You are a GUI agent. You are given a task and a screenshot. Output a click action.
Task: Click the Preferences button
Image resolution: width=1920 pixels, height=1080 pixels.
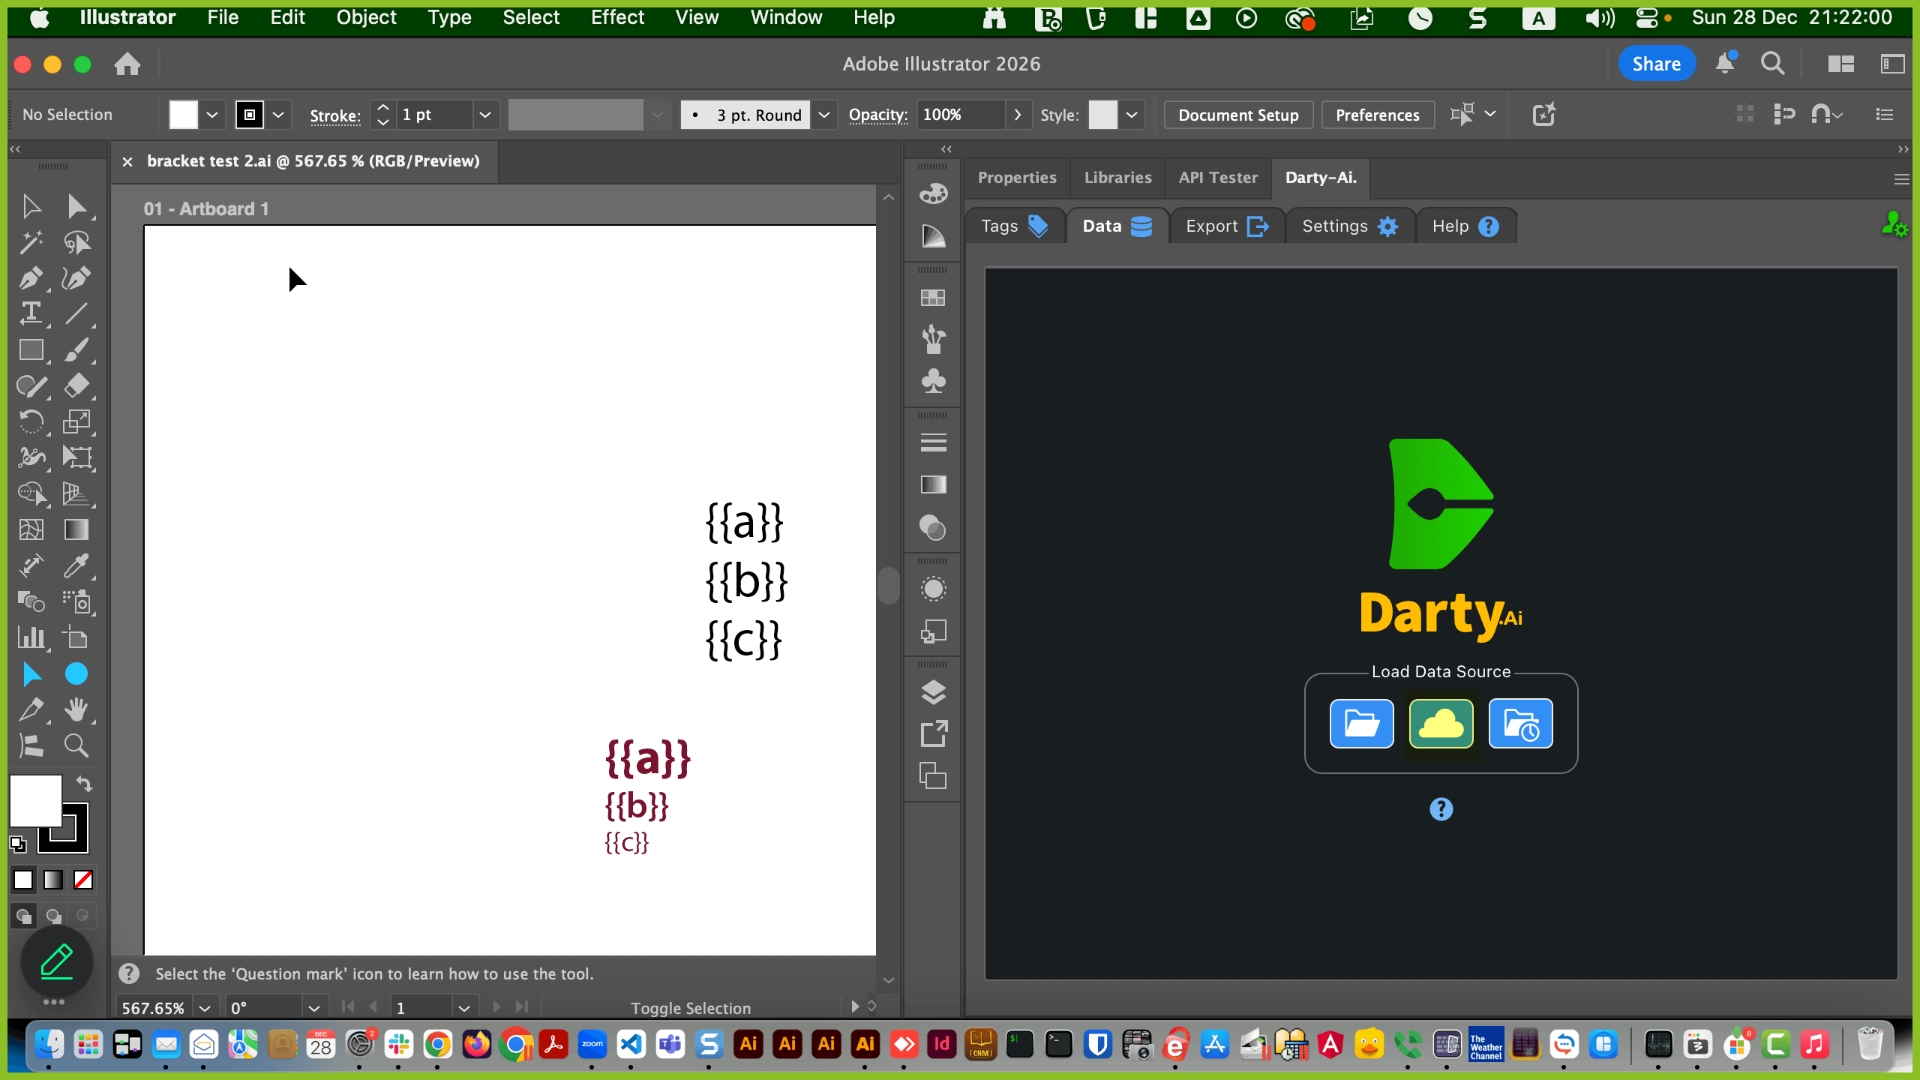point(1377,115)
